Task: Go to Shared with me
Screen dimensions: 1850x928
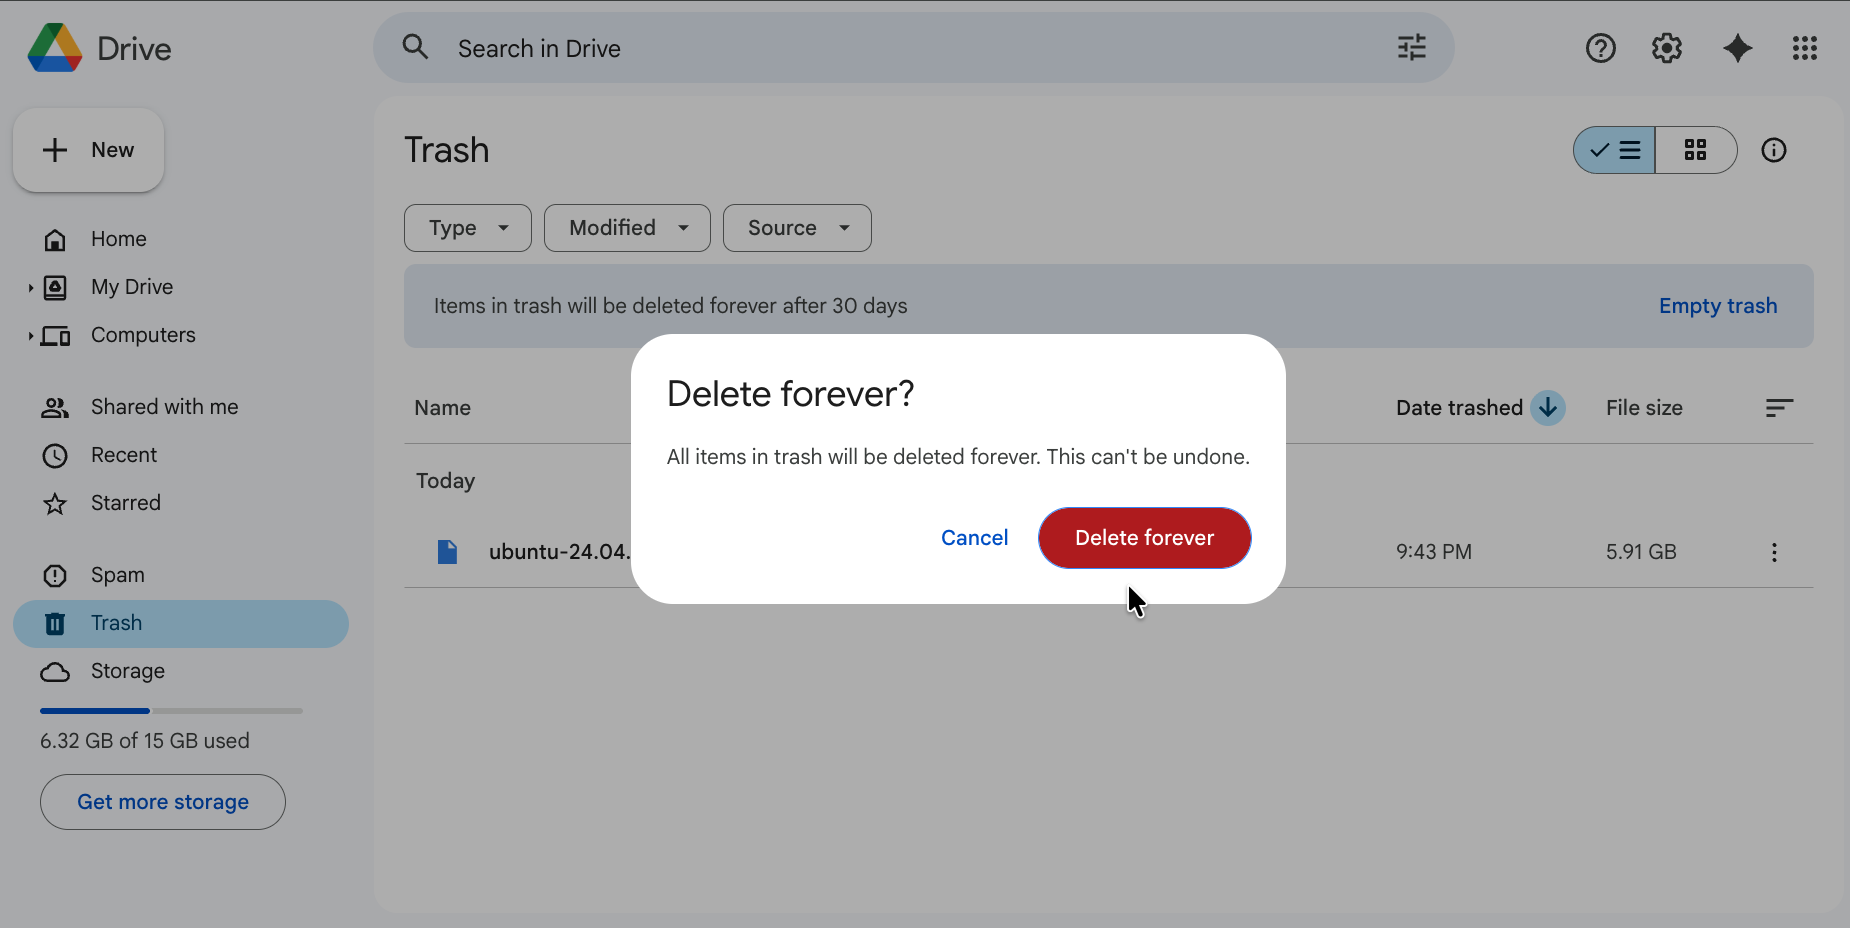Action: pyautogui.click(x=164, y=407)
